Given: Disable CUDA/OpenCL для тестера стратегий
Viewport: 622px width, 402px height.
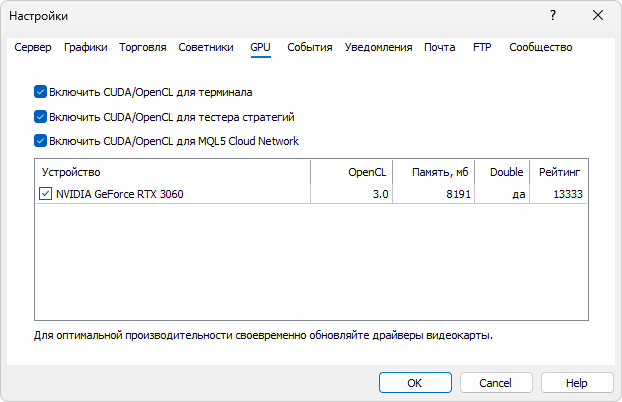Looking at the screenshot, I should 41,117.
